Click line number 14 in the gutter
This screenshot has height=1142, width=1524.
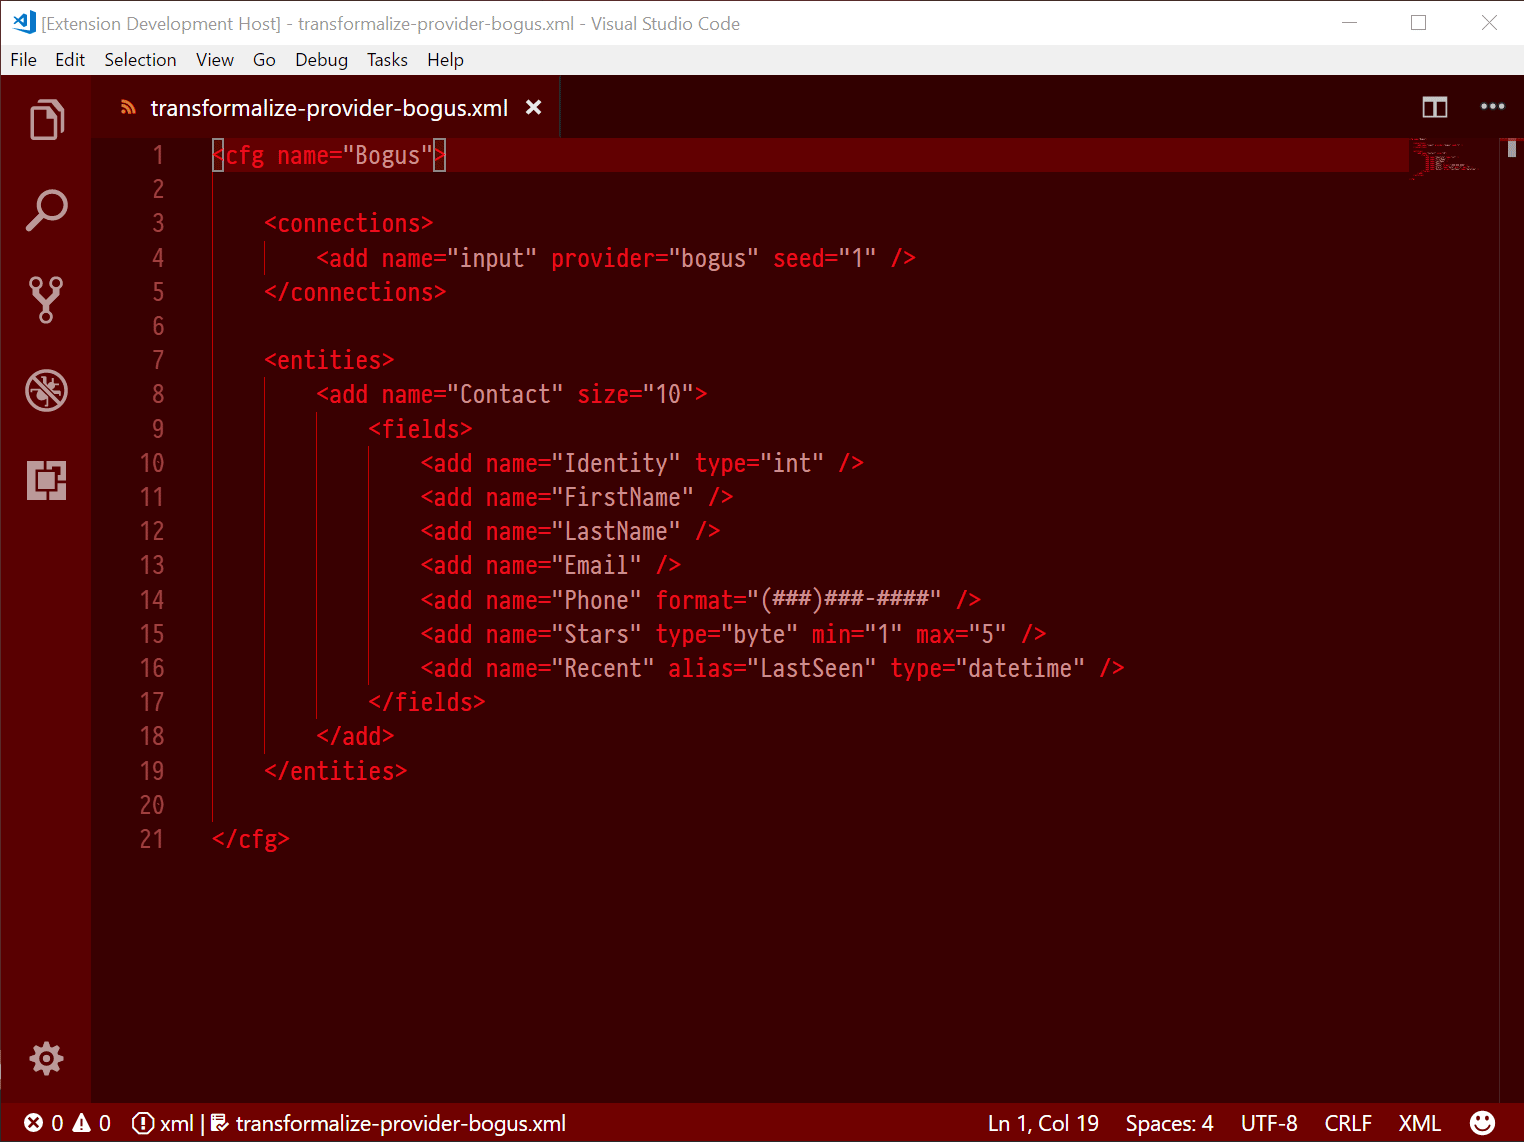tap(152, 600)
